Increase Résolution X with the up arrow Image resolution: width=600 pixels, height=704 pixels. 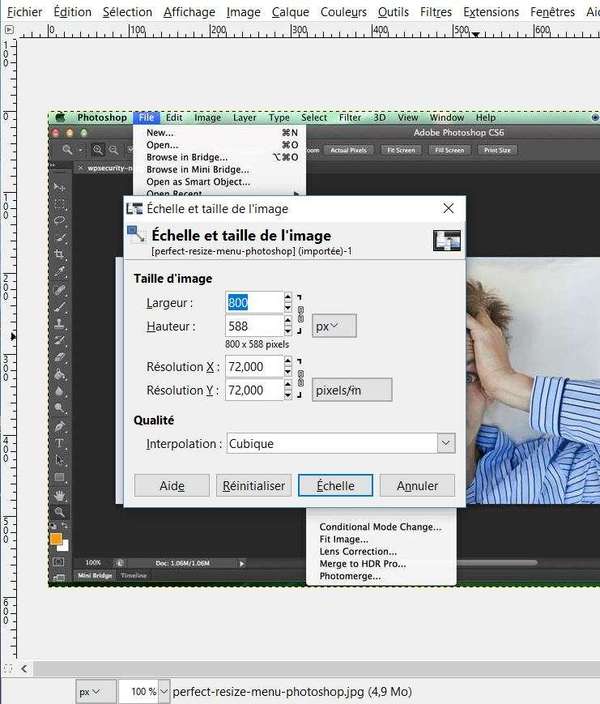click(x=288, y=361)
